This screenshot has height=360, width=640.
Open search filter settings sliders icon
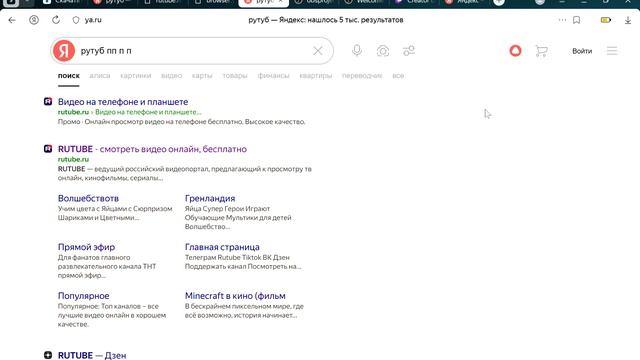(x=409, y=51)
